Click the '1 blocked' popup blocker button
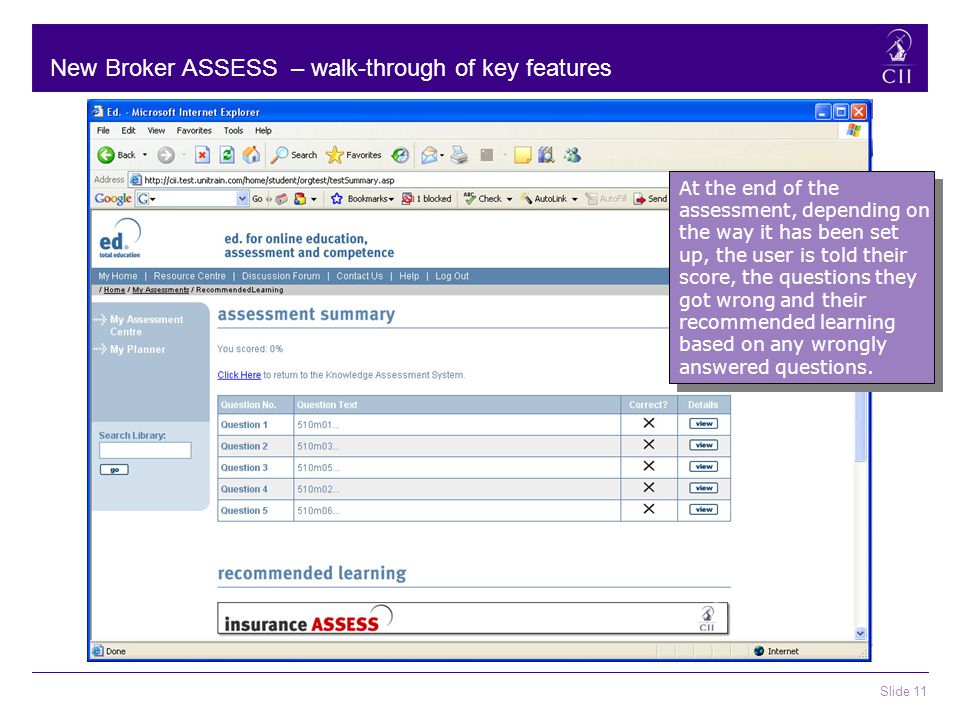The width and height of the screenshot is (960, 720). (x=426, y=198)
